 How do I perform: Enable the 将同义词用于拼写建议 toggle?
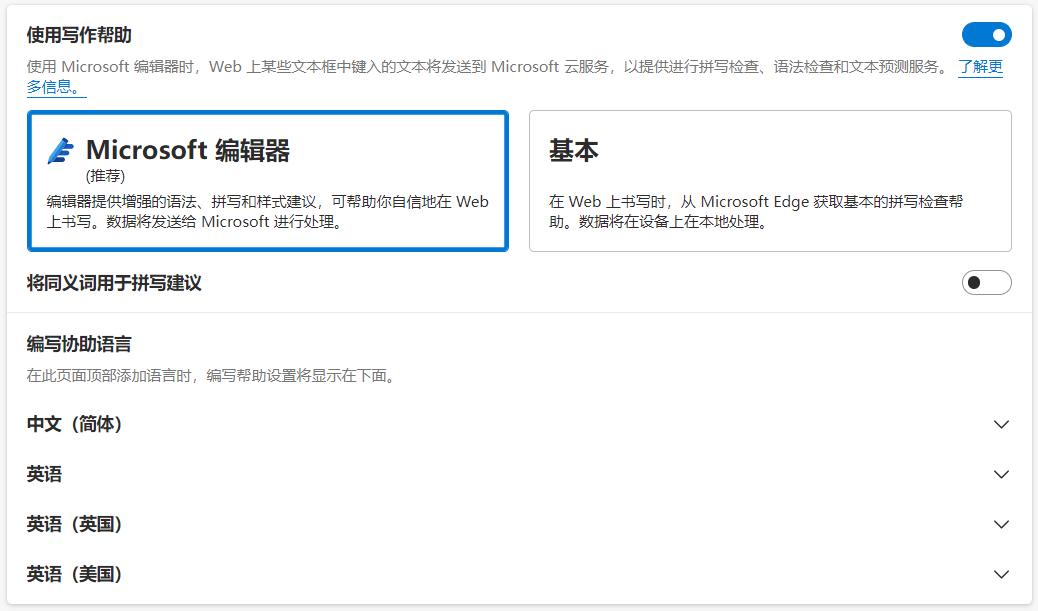[x=986, y=283]
